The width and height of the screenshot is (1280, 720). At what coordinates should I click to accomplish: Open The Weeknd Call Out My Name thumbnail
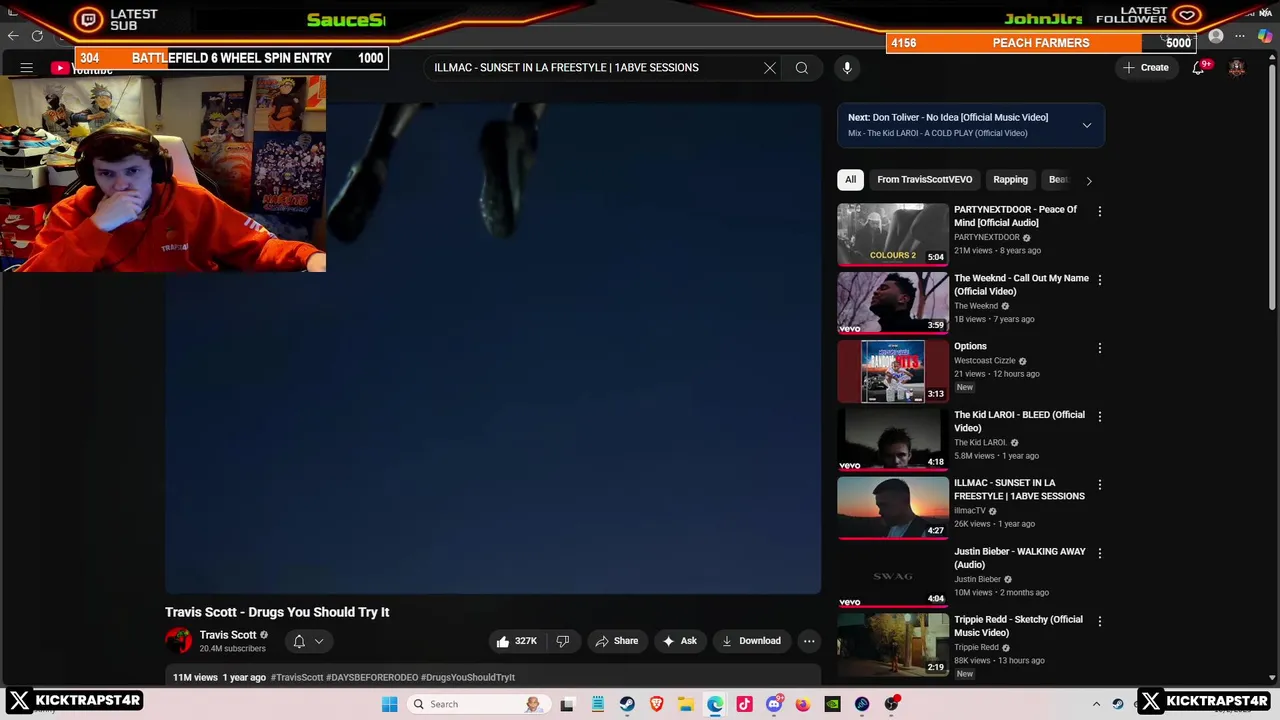(893, 303)
